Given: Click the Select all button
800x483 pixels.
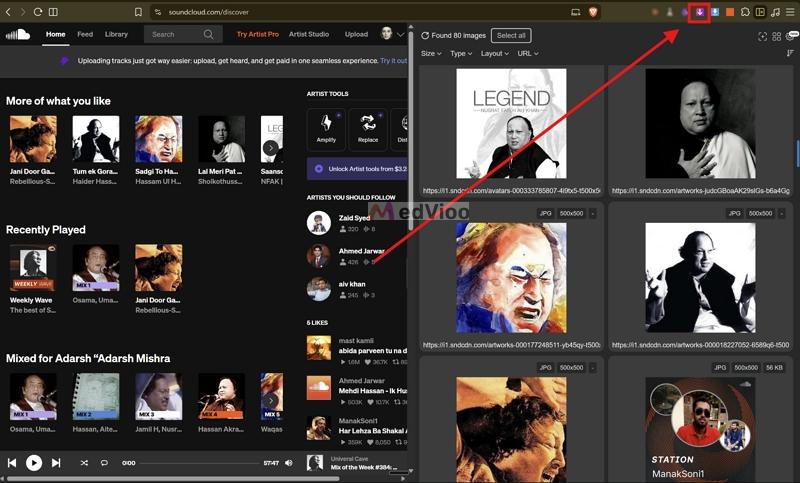Looking at the screenshot, I should (511, 35).
